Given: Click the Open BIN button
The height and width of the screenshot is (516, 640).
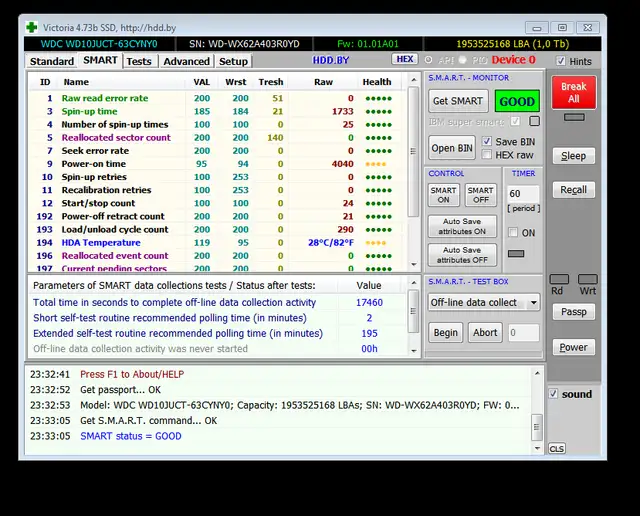Looking at the screenshot, I should point(452,148).
